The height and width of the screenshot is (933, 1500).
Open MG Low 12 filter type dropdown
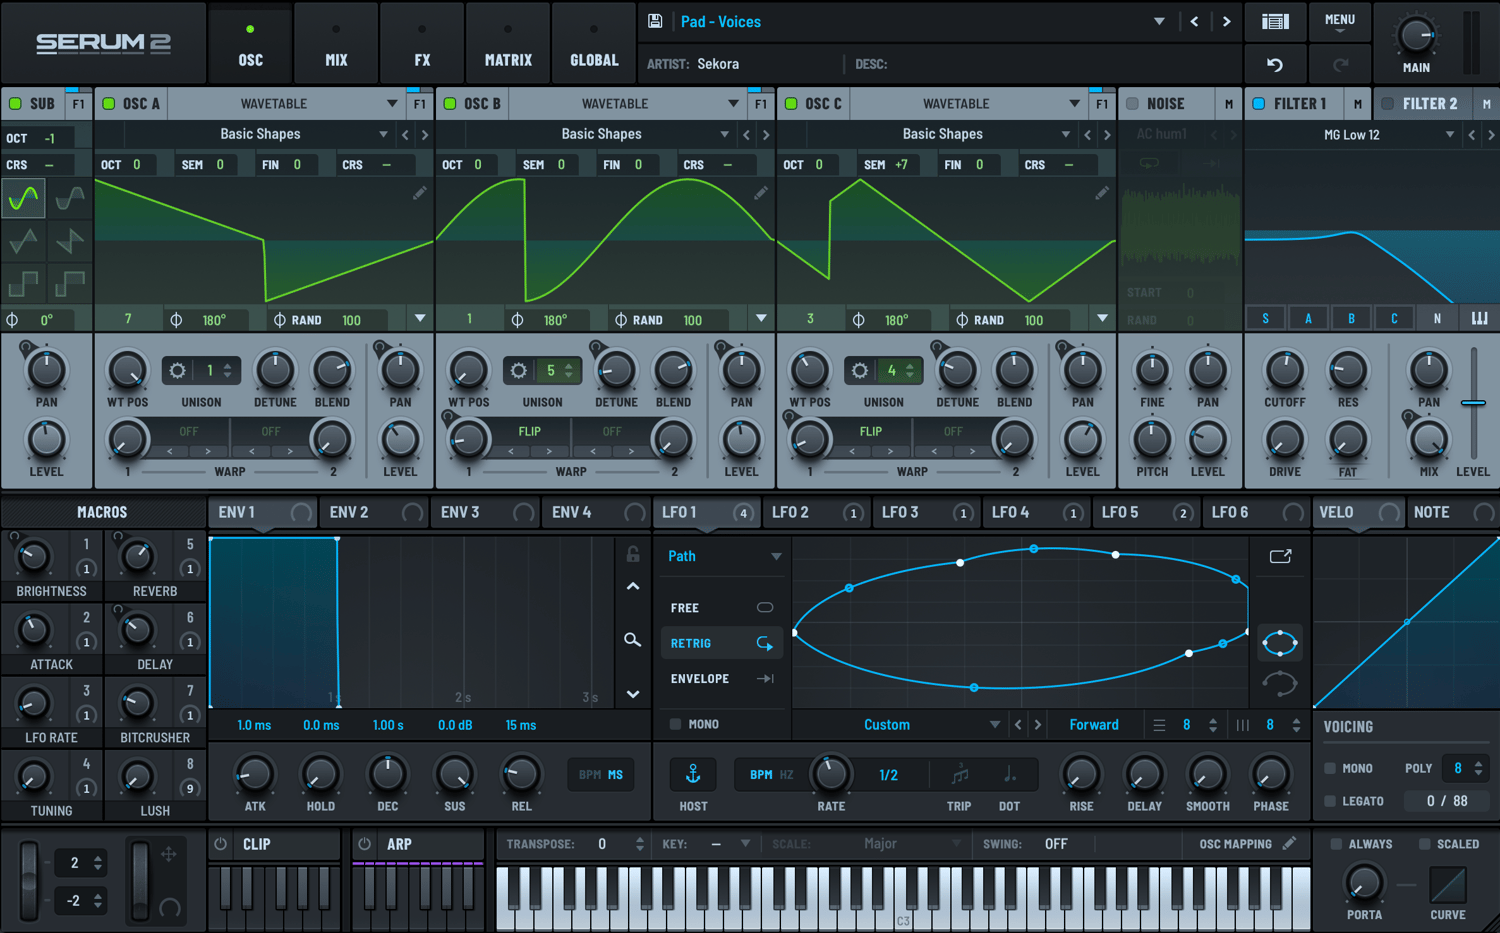coord(1354,135)
